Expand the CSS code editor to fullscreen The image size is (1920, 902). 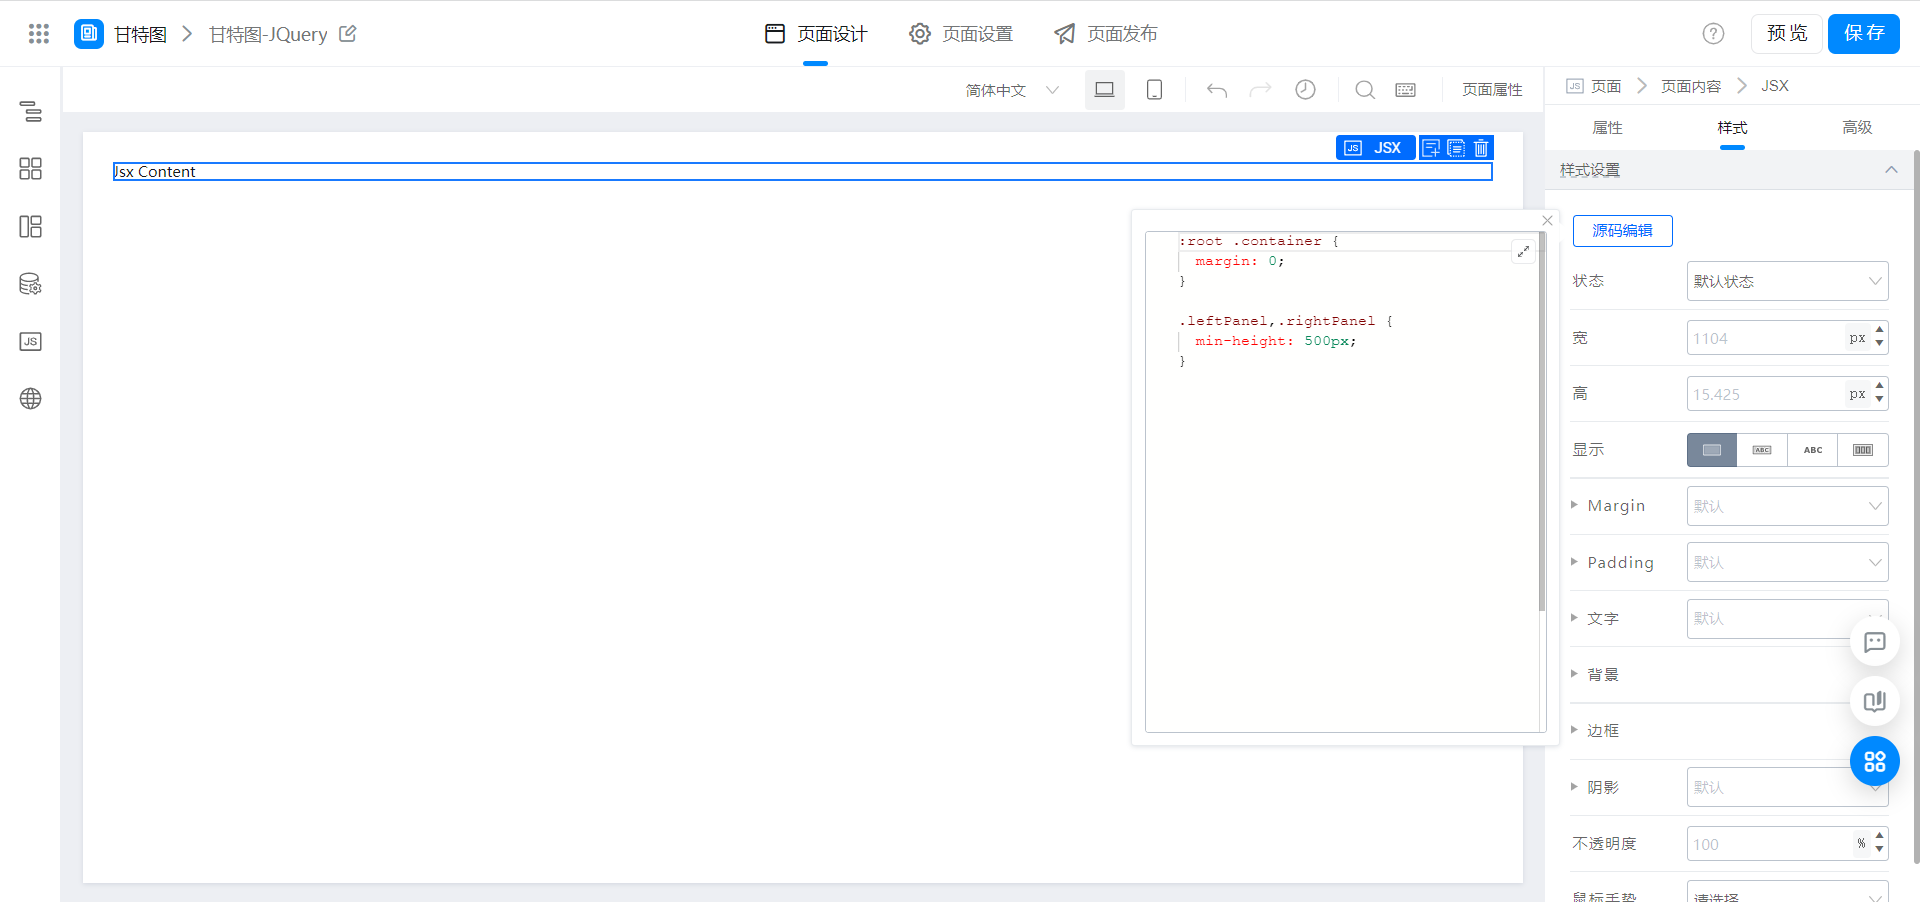[x=1523, y=251]
